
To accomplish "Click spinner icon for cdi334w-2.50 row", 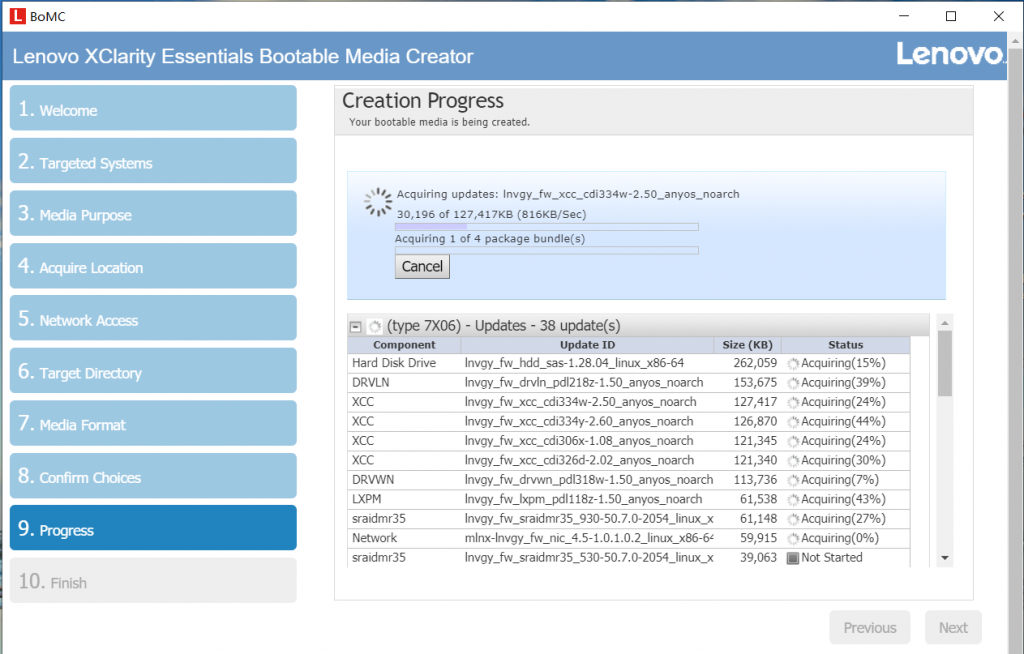I will [x=793, y=402].
